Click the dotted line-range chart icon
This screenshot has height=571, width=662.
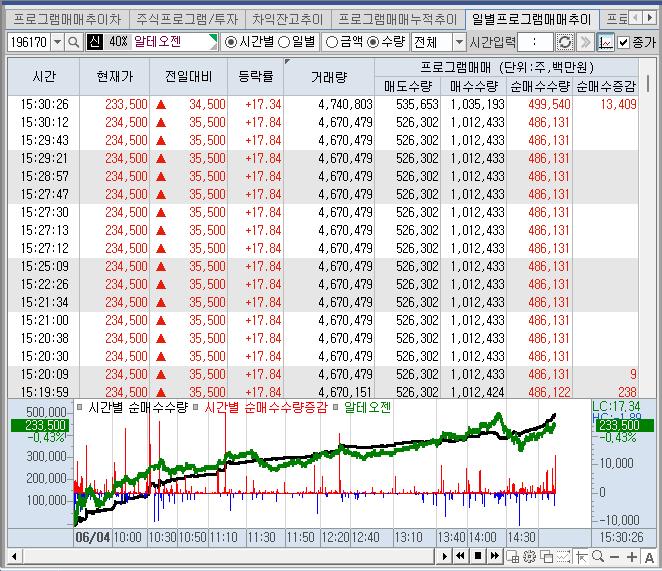[x=564, y=557]
